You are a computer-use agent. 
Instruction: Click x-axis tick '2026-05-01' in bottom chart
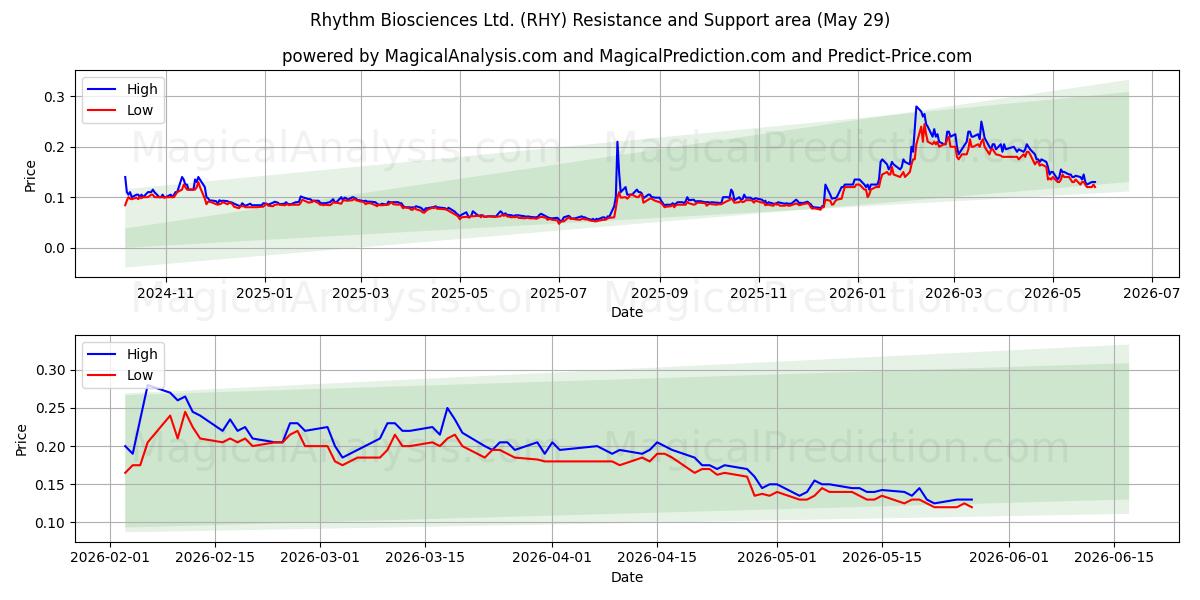pyautogui.click(x=777, y=558)
